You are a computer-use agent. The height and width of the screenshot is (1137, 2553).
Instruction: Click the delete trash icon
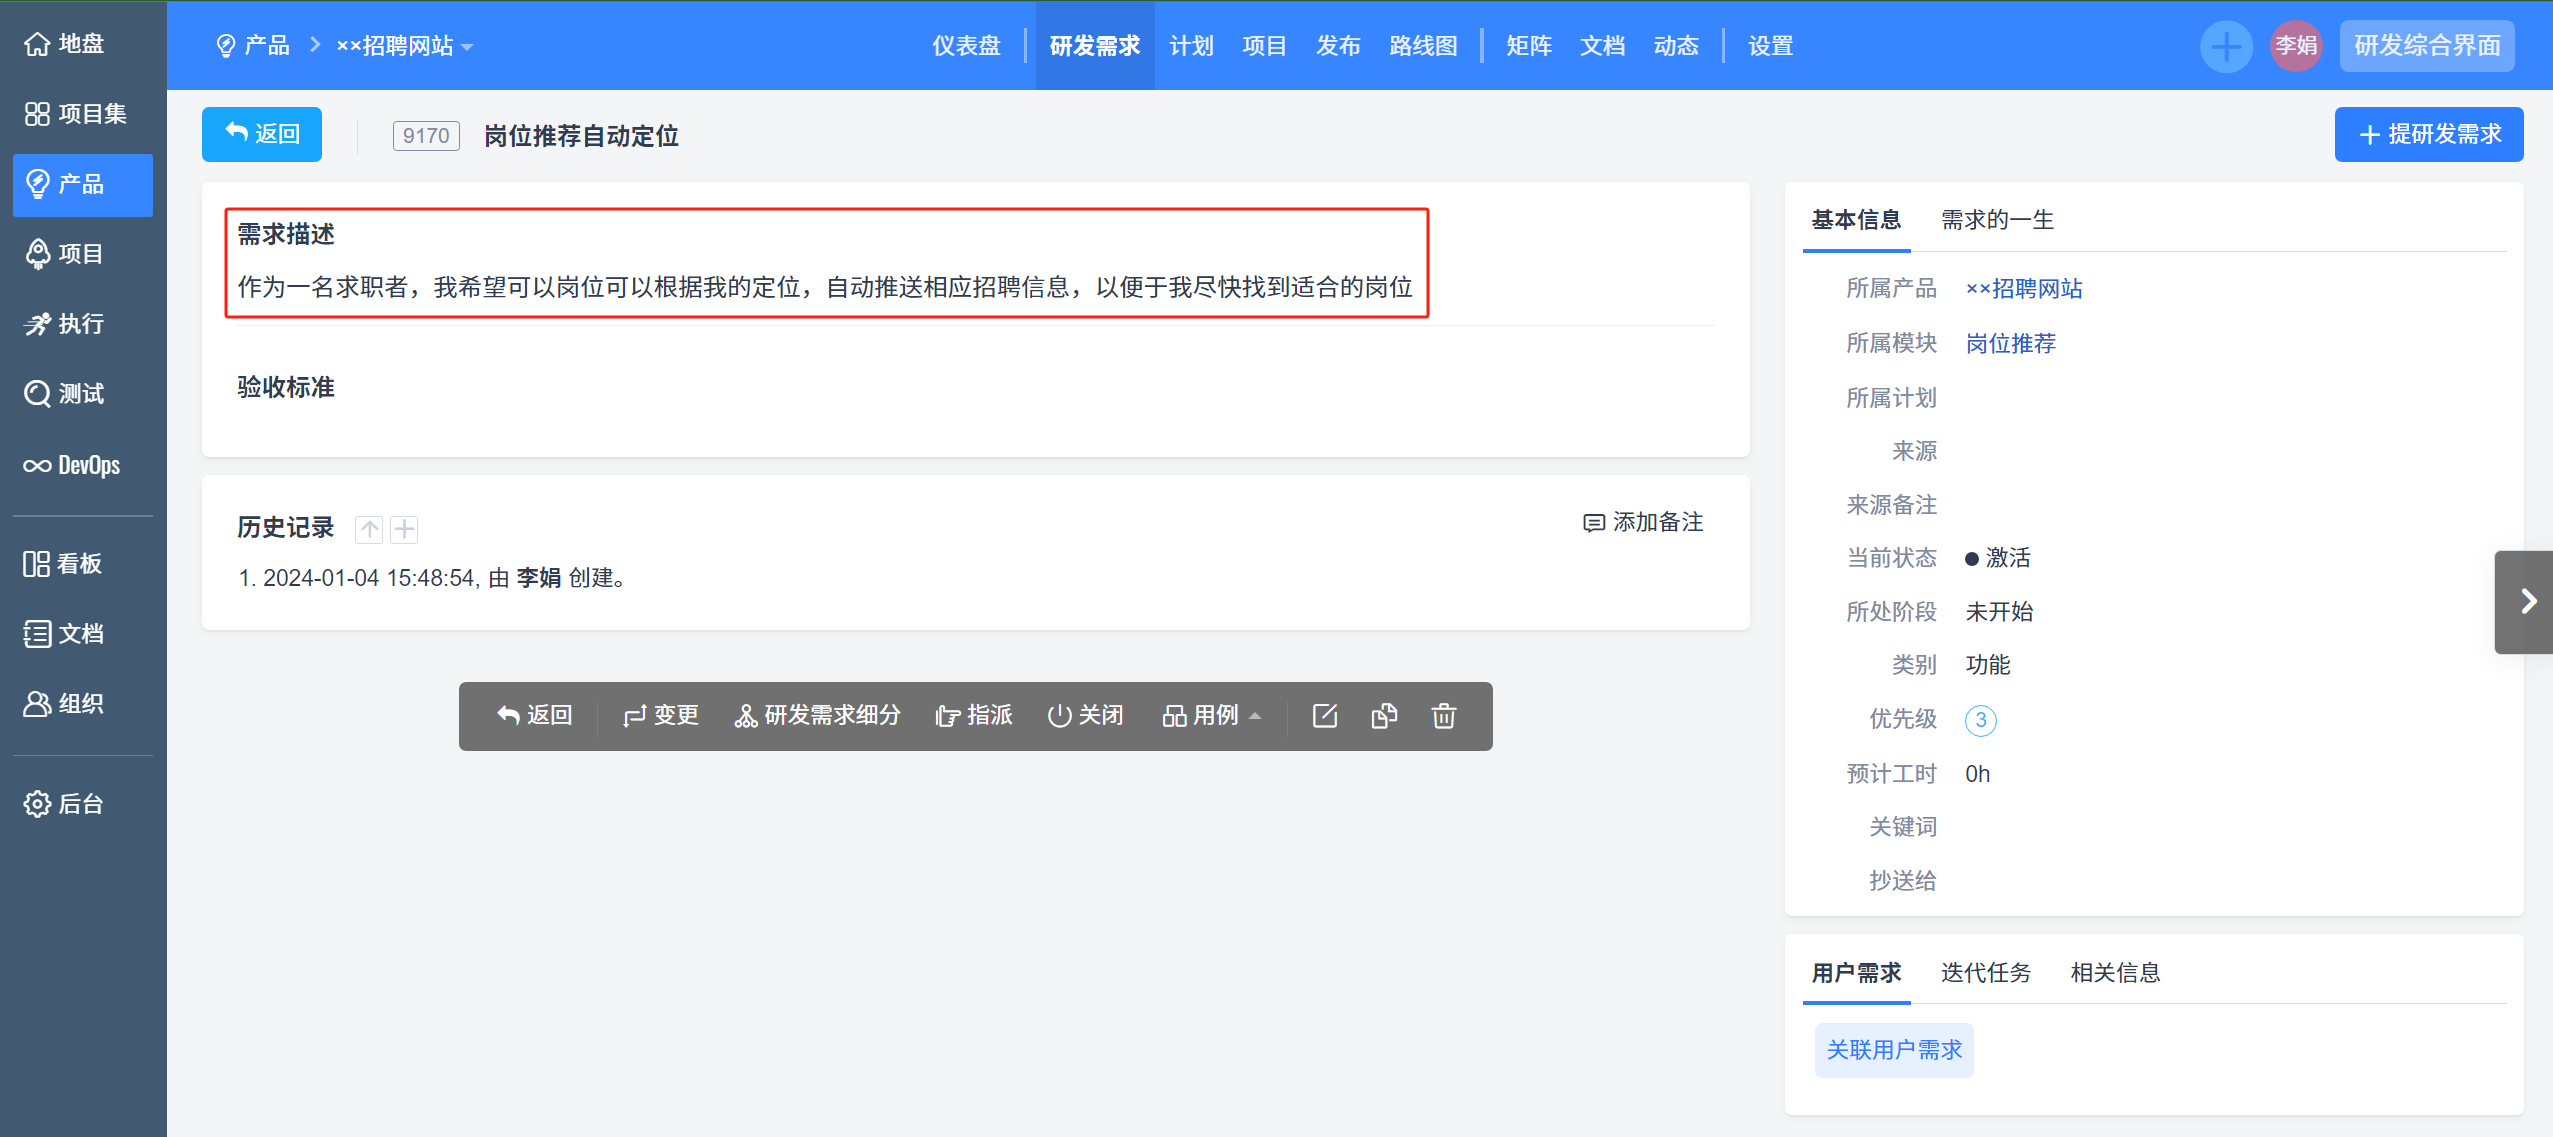click(1443, 715)
